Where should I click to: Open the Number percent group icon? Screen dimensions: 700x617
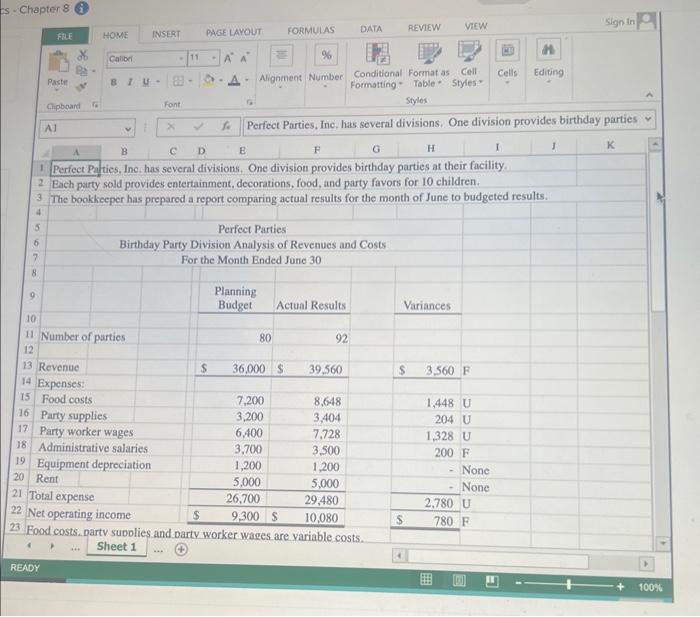coord(326,55)
